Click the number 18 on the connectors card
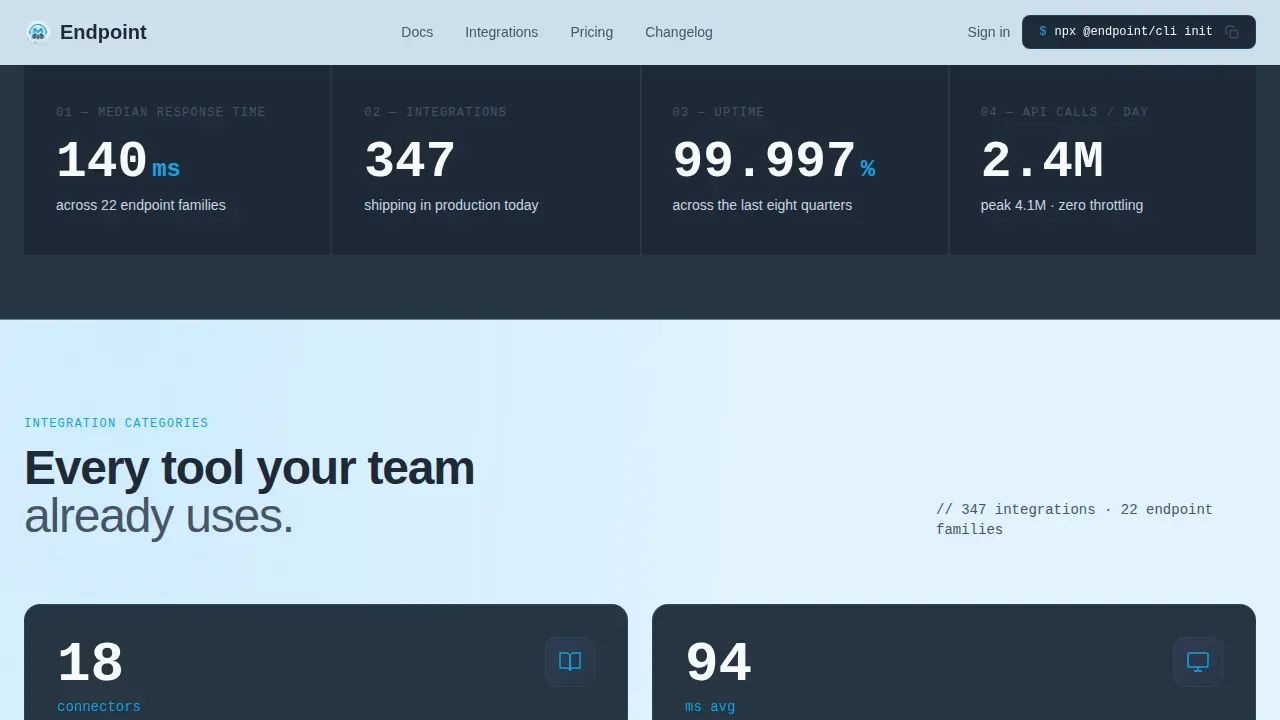Image resolution: width=1280 pixels, height=720 pixels. [90, 664]
